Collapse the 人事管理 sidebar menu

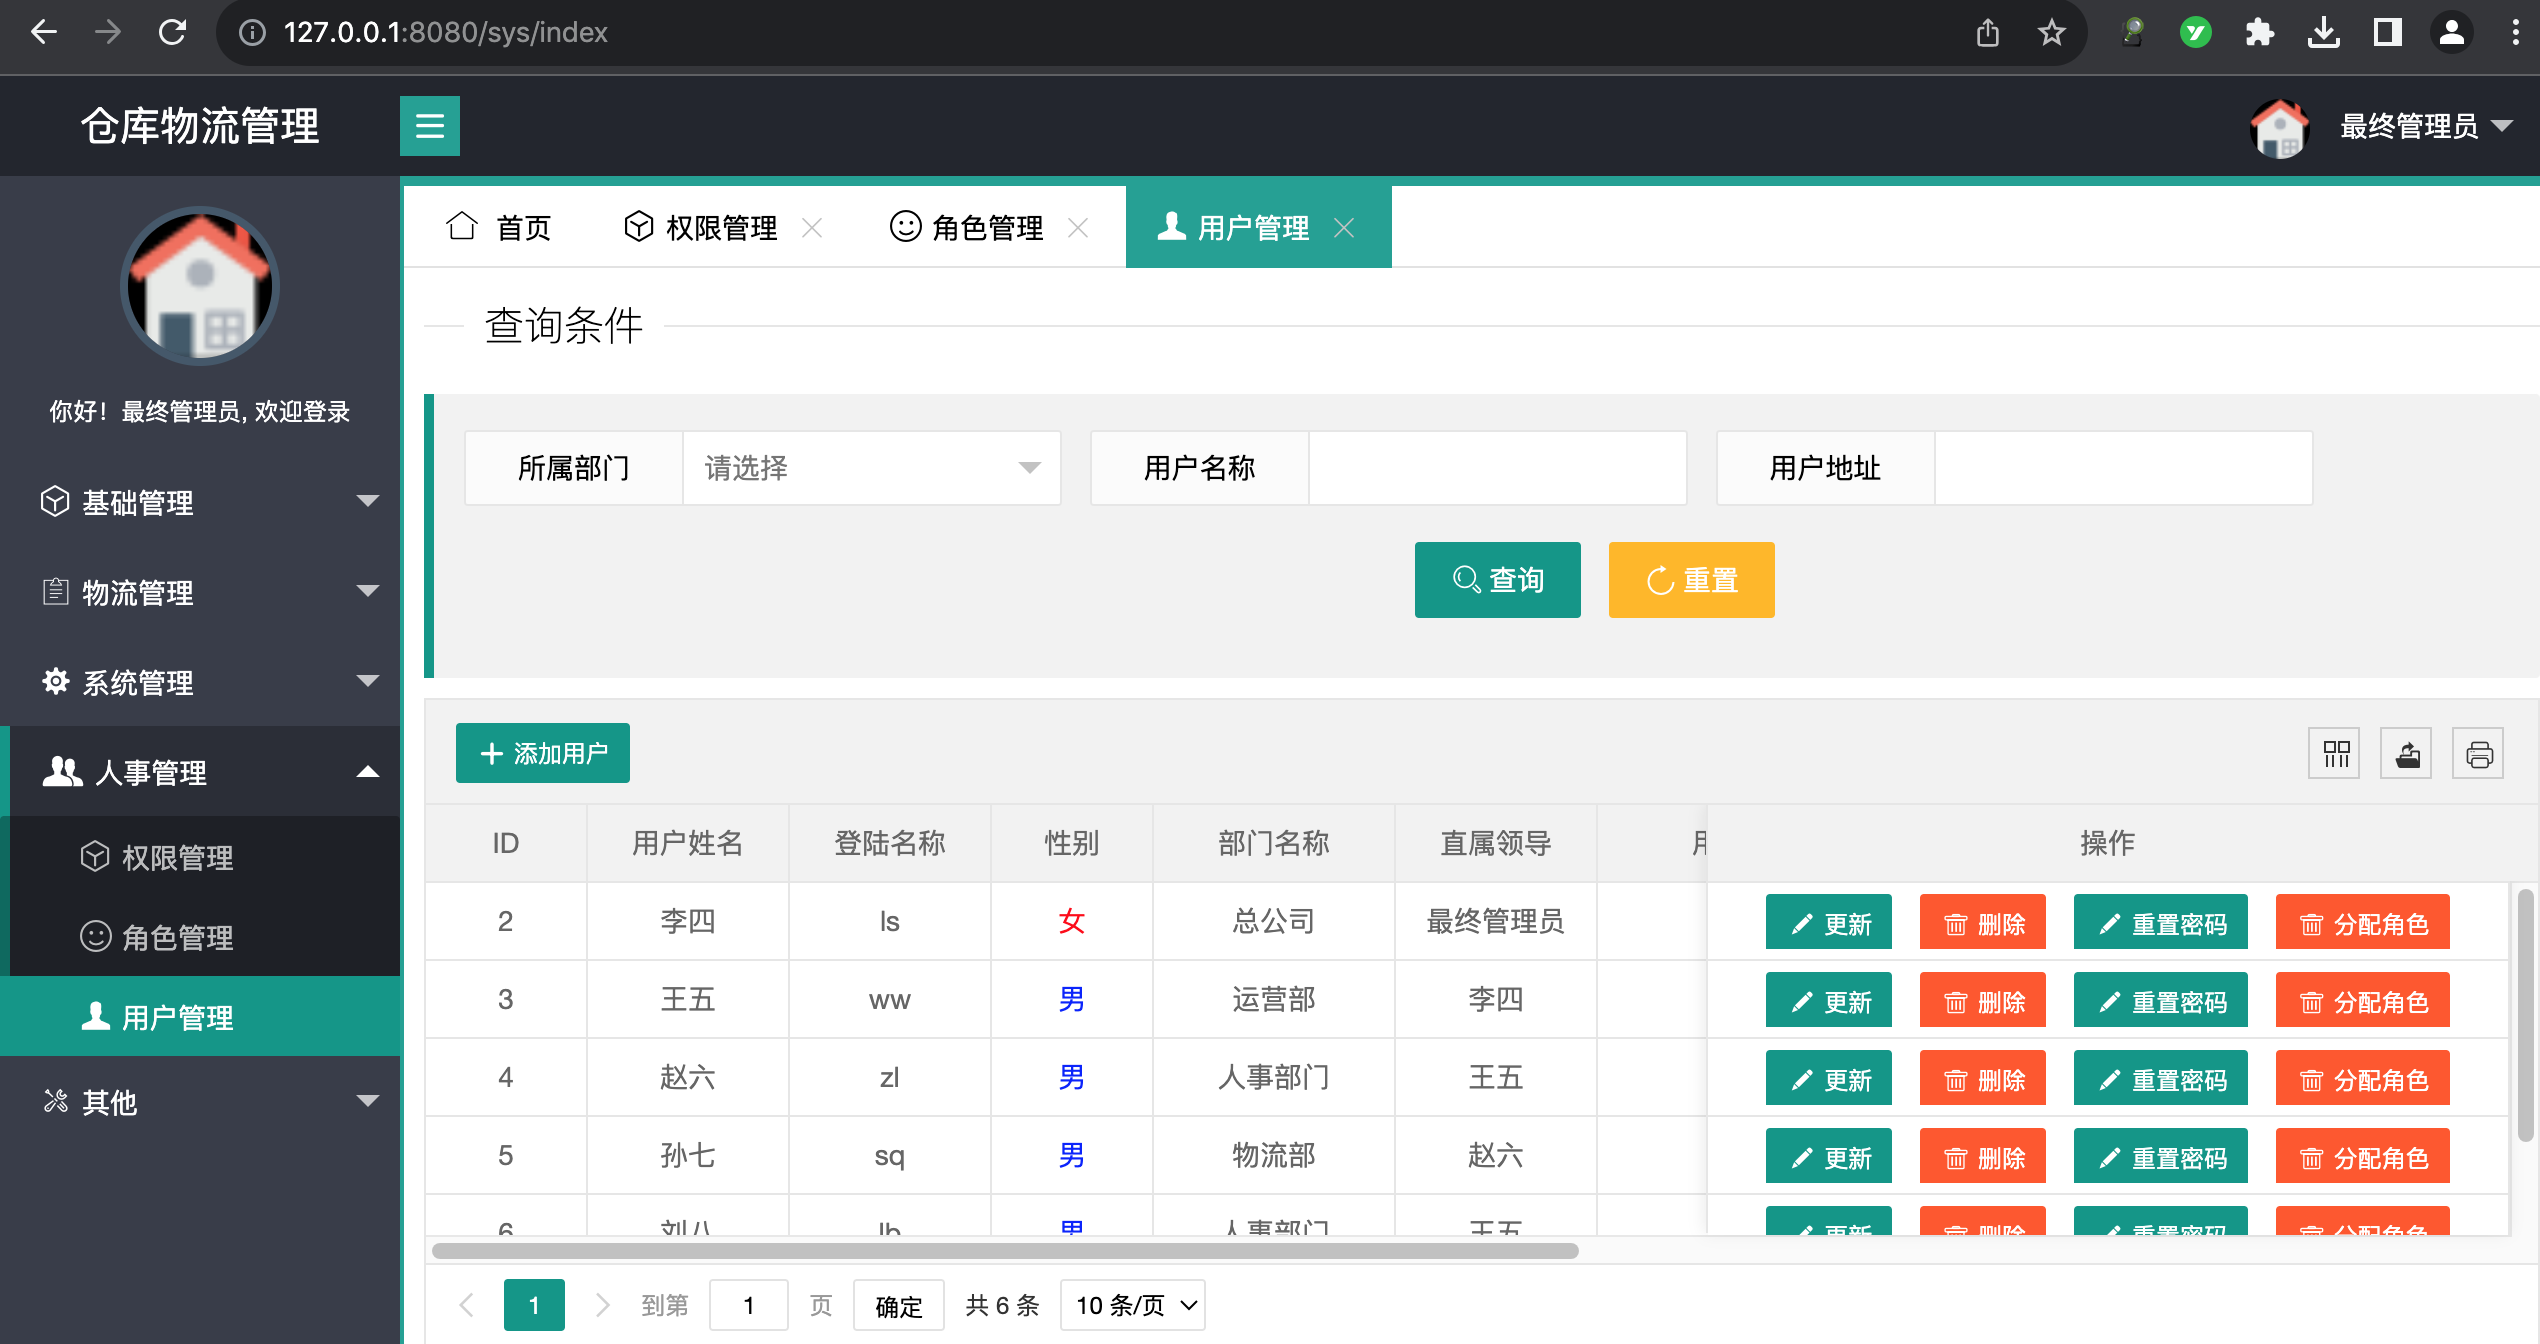point(200,772)
